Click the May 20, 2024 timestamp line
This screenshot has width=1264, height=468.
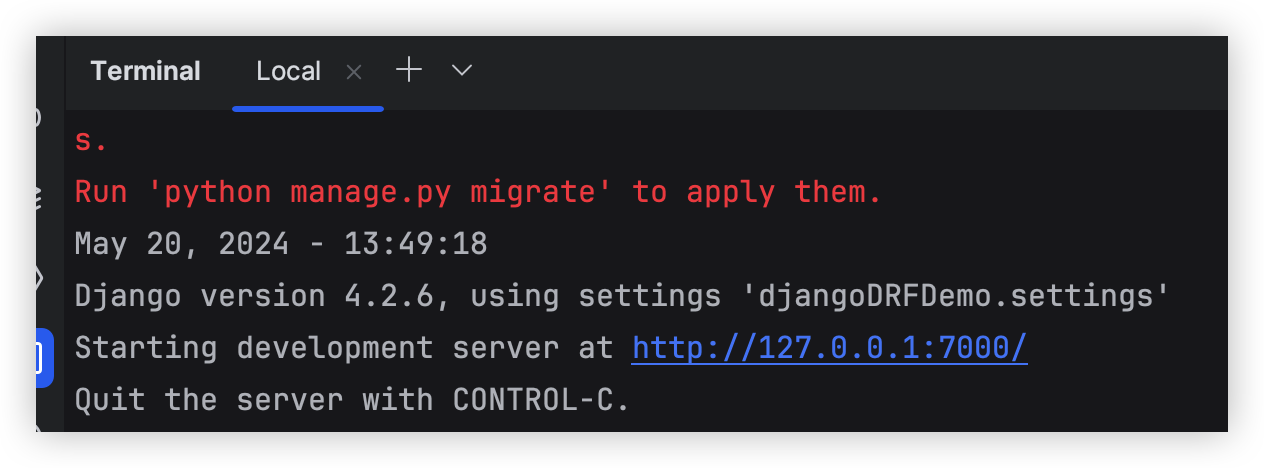pyautogui.click(x=281, y=244)
